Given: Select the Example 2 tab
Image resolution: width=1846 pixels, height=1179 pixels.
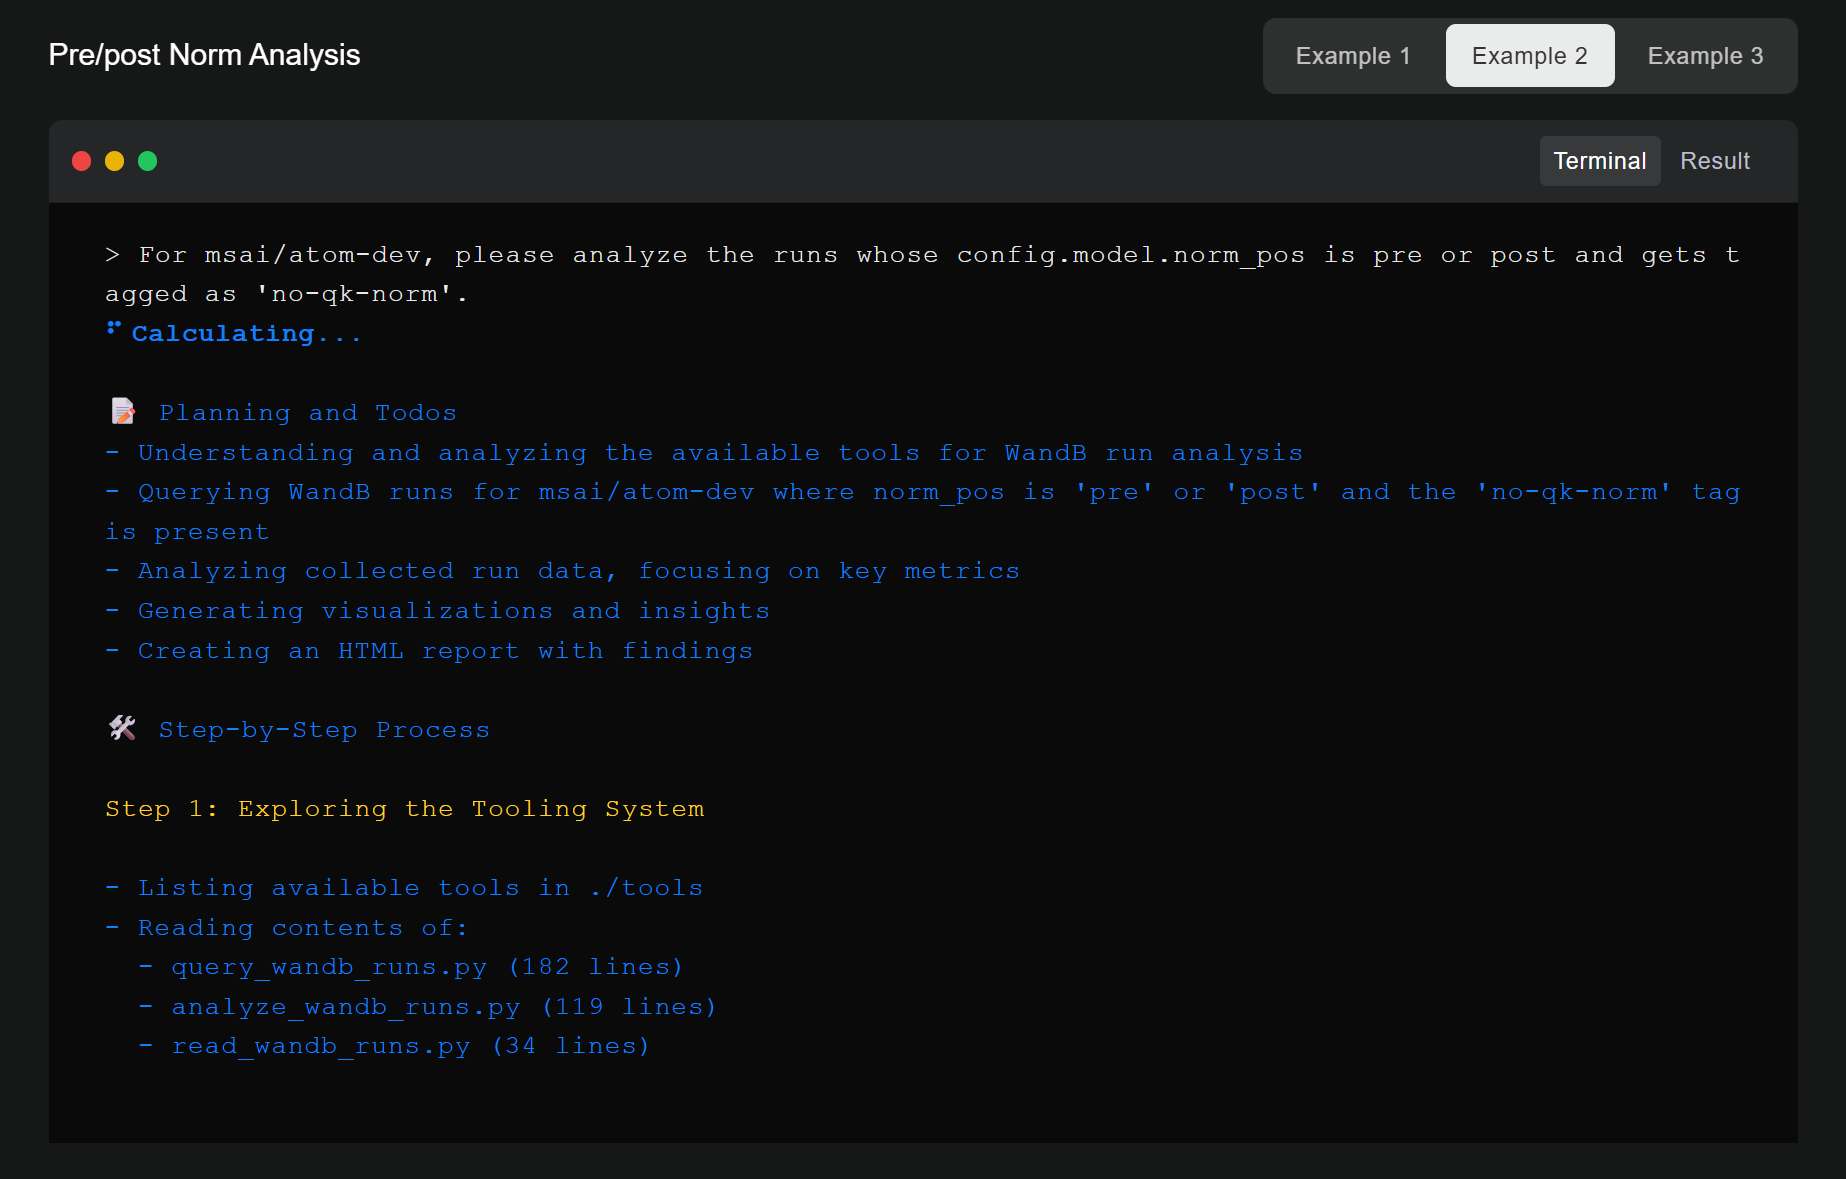Looking at the screenshot, I should tap(1529, 56).
